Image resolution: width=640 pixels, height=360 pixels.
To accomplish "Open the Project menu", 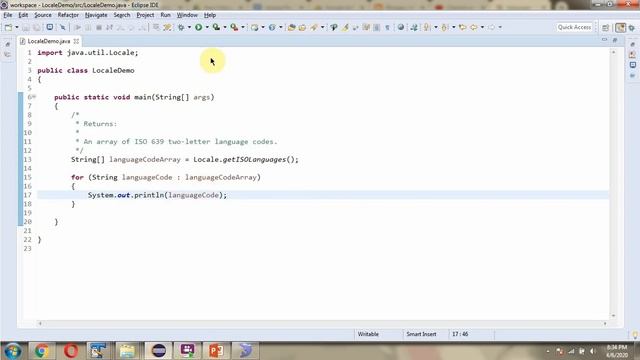I will [145, 15].
